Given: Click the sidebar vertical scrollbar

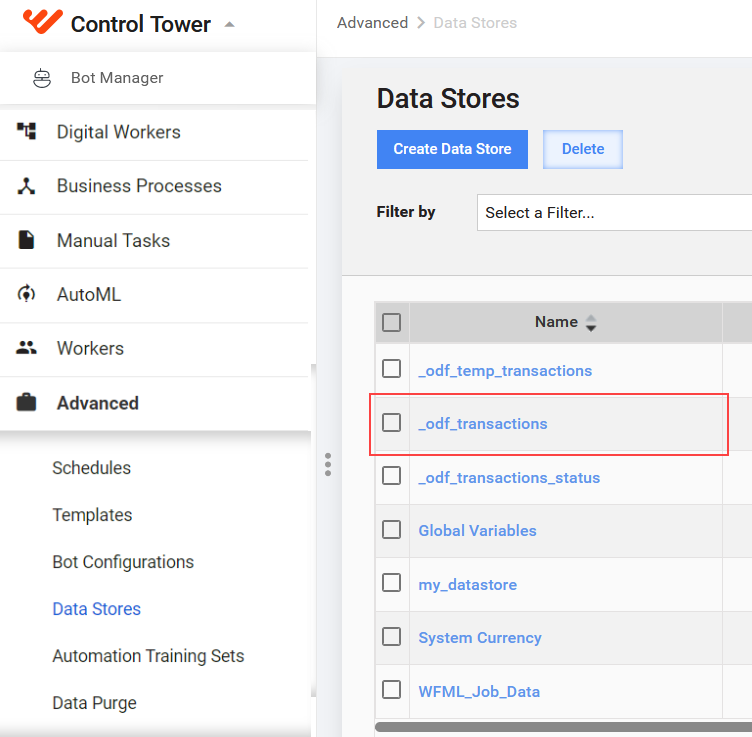Looking at the screenshot, I should coord(314,530).
